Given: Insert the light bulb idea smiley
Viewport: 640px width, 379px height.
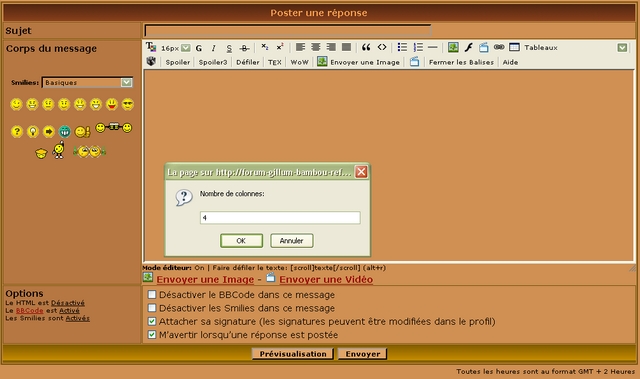Looking at the screenshot, I should [x=33, y=131].
